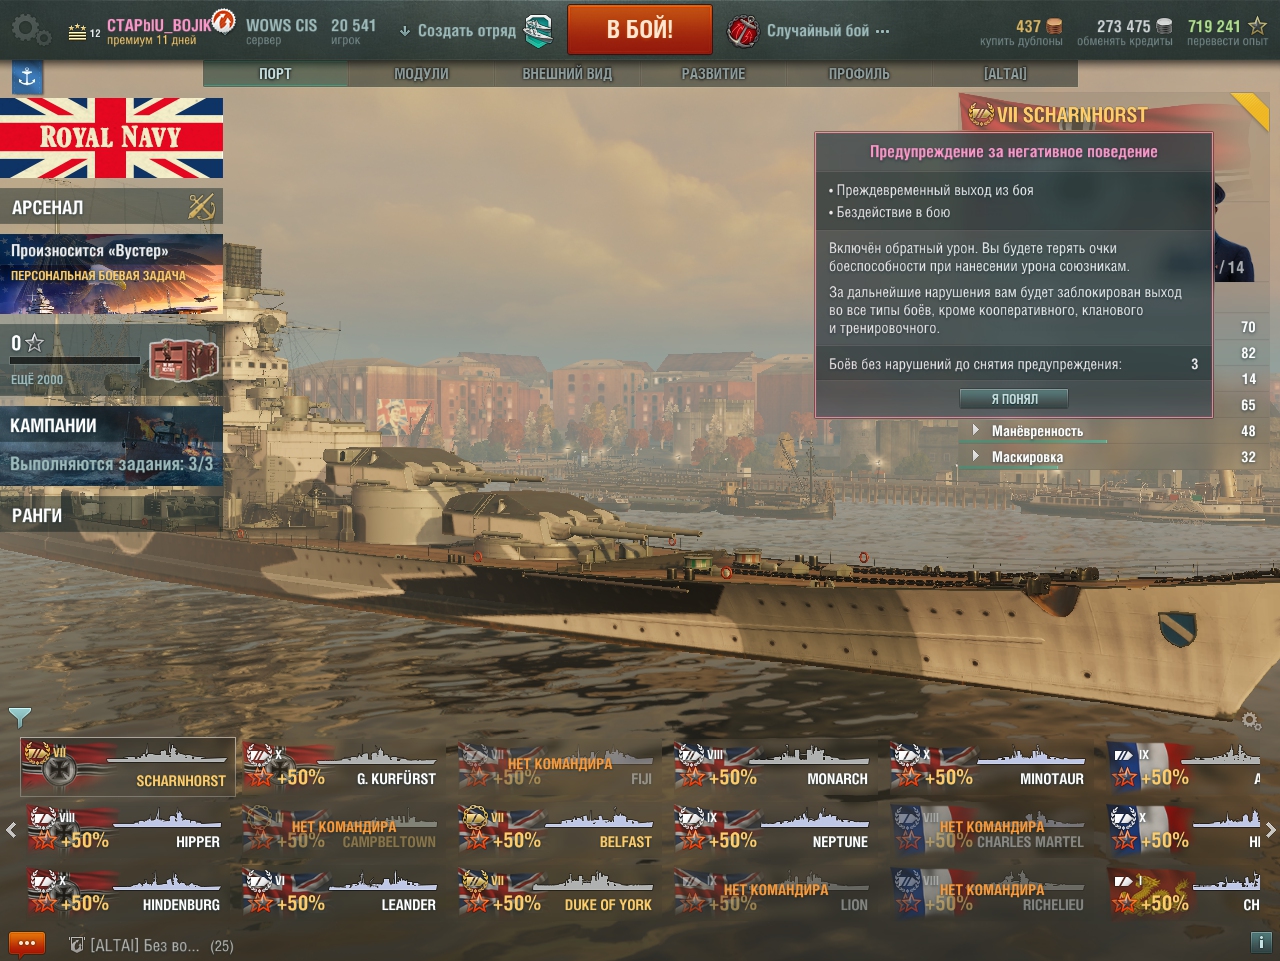Open the Случайный бой battle type selector
Screen dimensions: 1280x961
coord(808,31)
